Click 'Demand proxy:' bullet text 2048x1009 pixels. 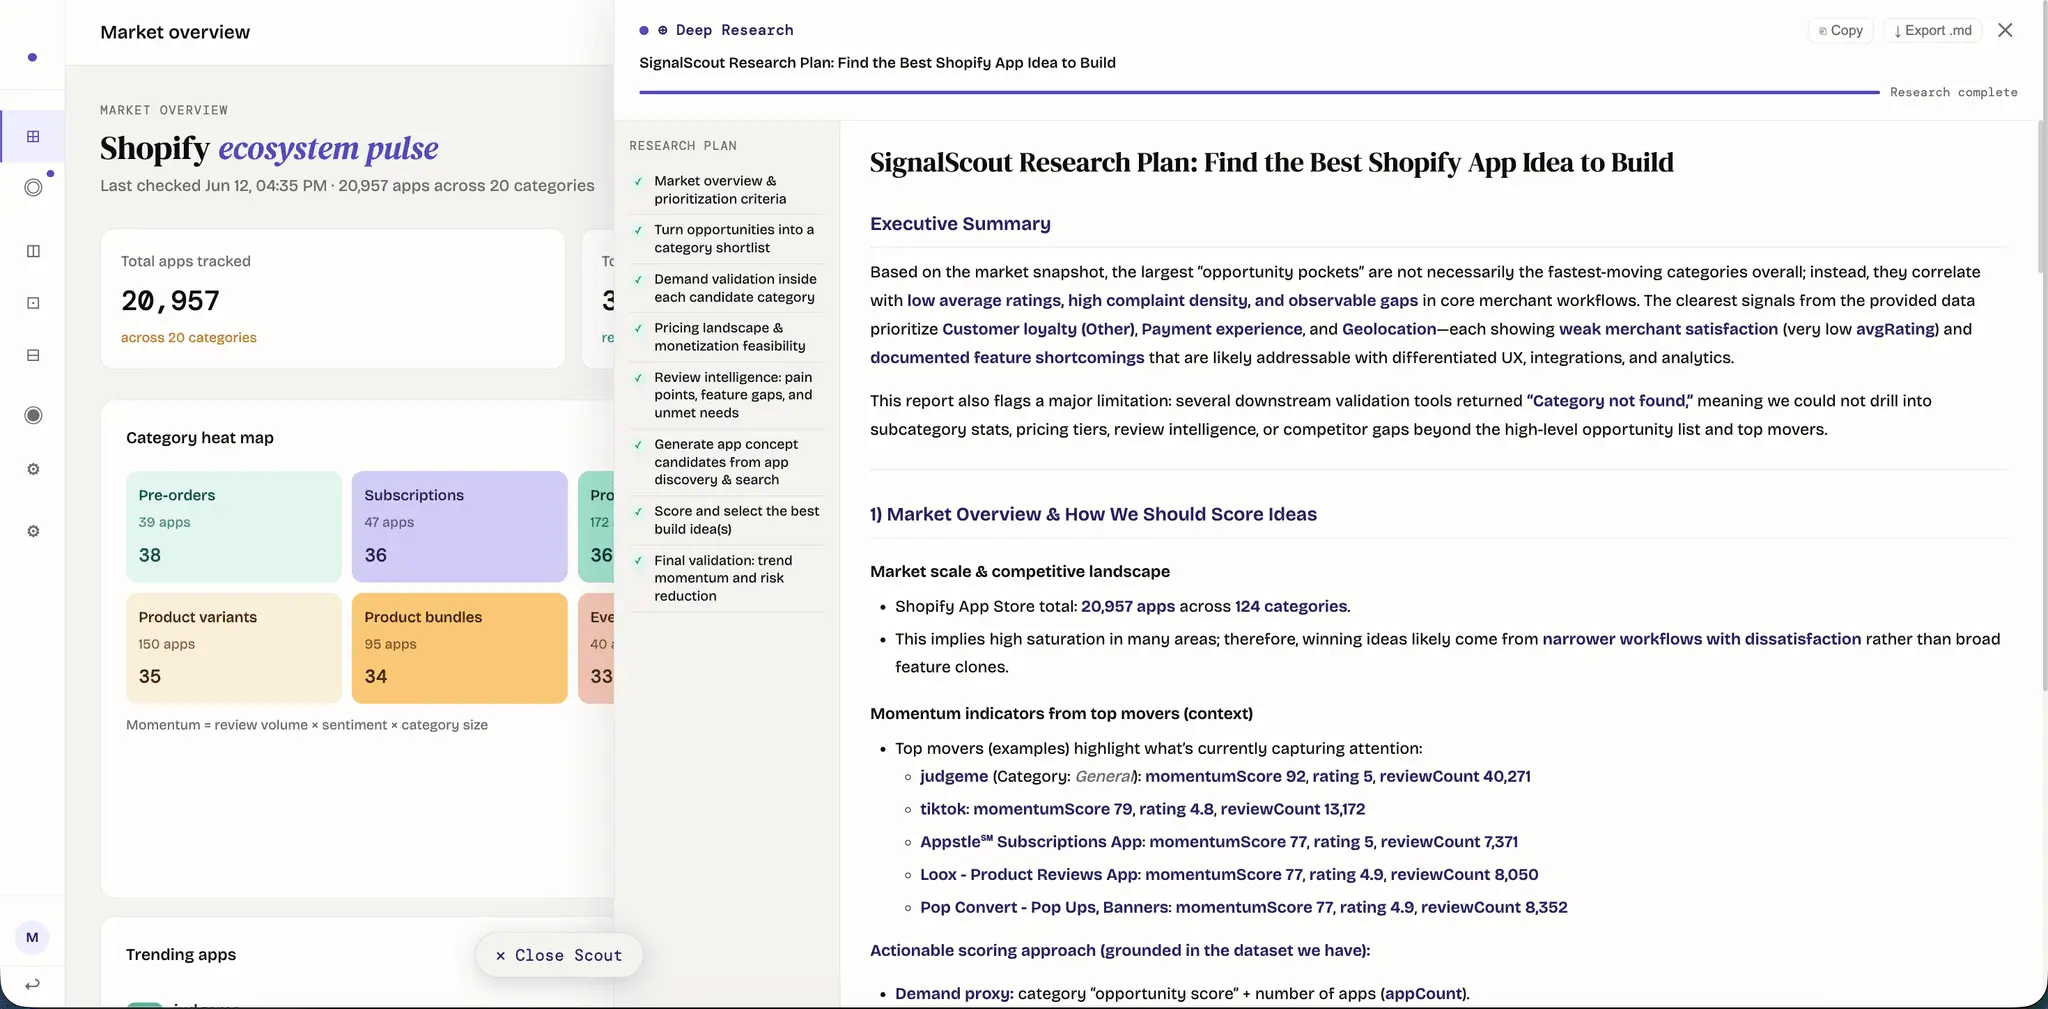[x=954, y=994]
